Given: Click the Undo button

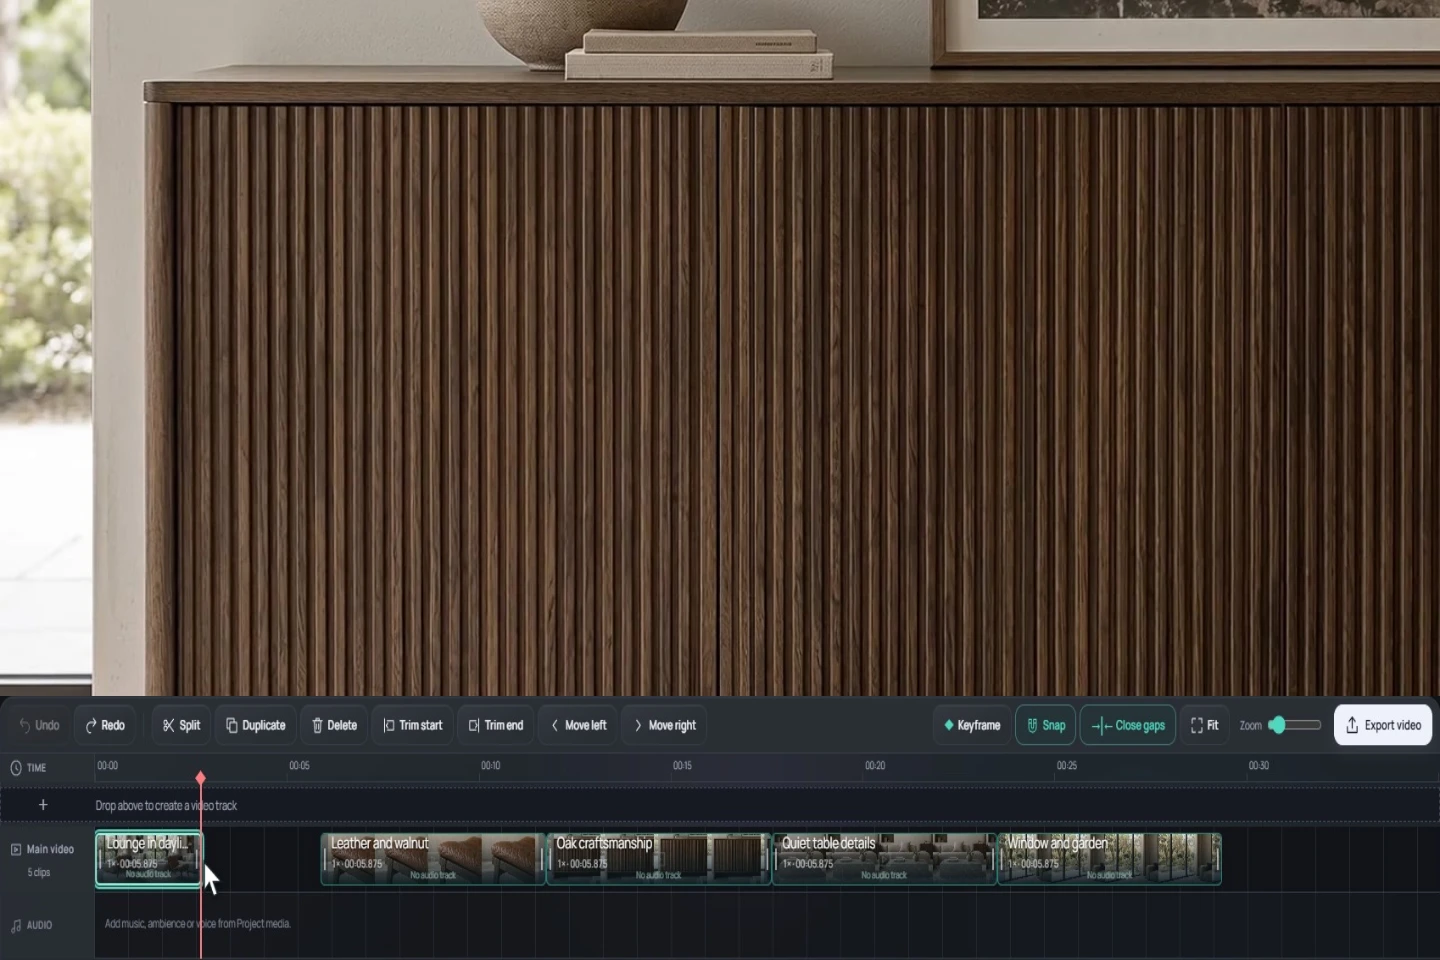Looking at the screenshot, I should tap(39, 725).
